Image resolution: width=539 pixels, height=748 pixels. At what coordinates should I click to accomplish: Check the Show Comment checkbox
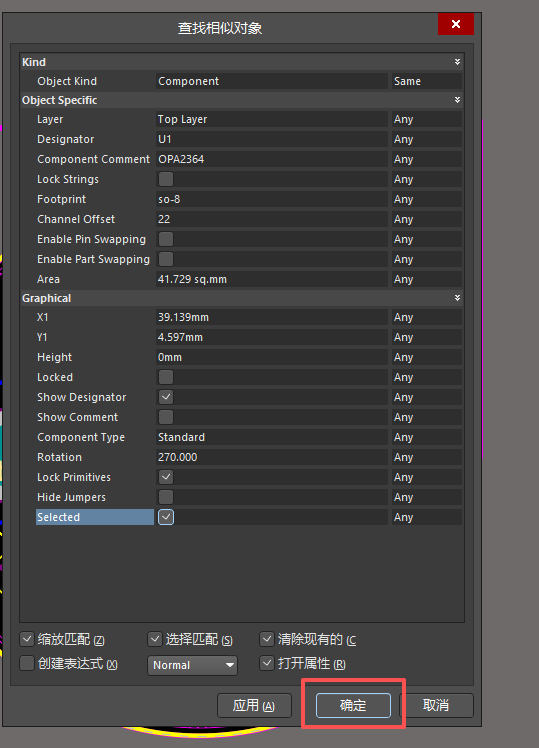point(166,417)
